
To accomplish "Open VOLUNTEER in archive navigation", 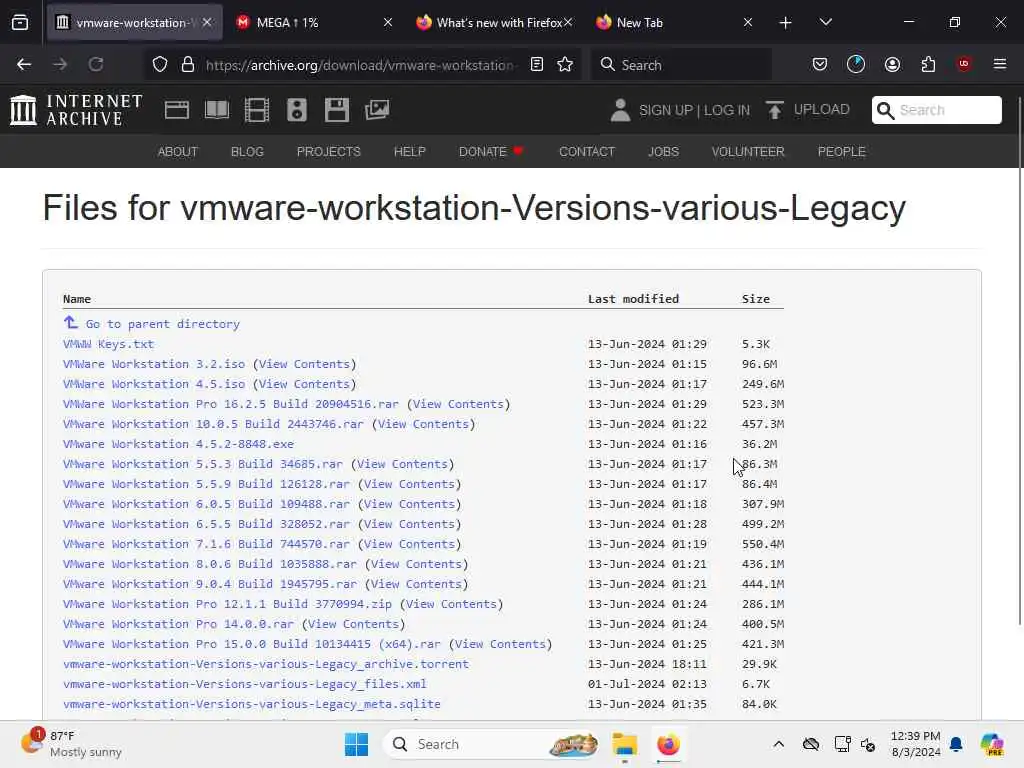I will [x=748, y=152].
